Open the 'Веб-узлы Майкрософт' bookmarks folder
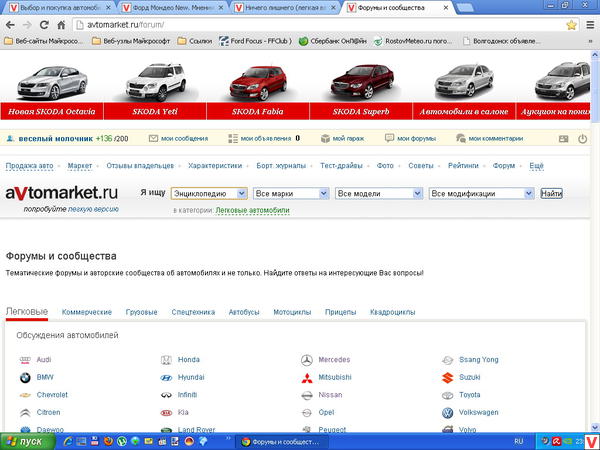Viewport: 600px width, 450px height. [x=131, y=41]
